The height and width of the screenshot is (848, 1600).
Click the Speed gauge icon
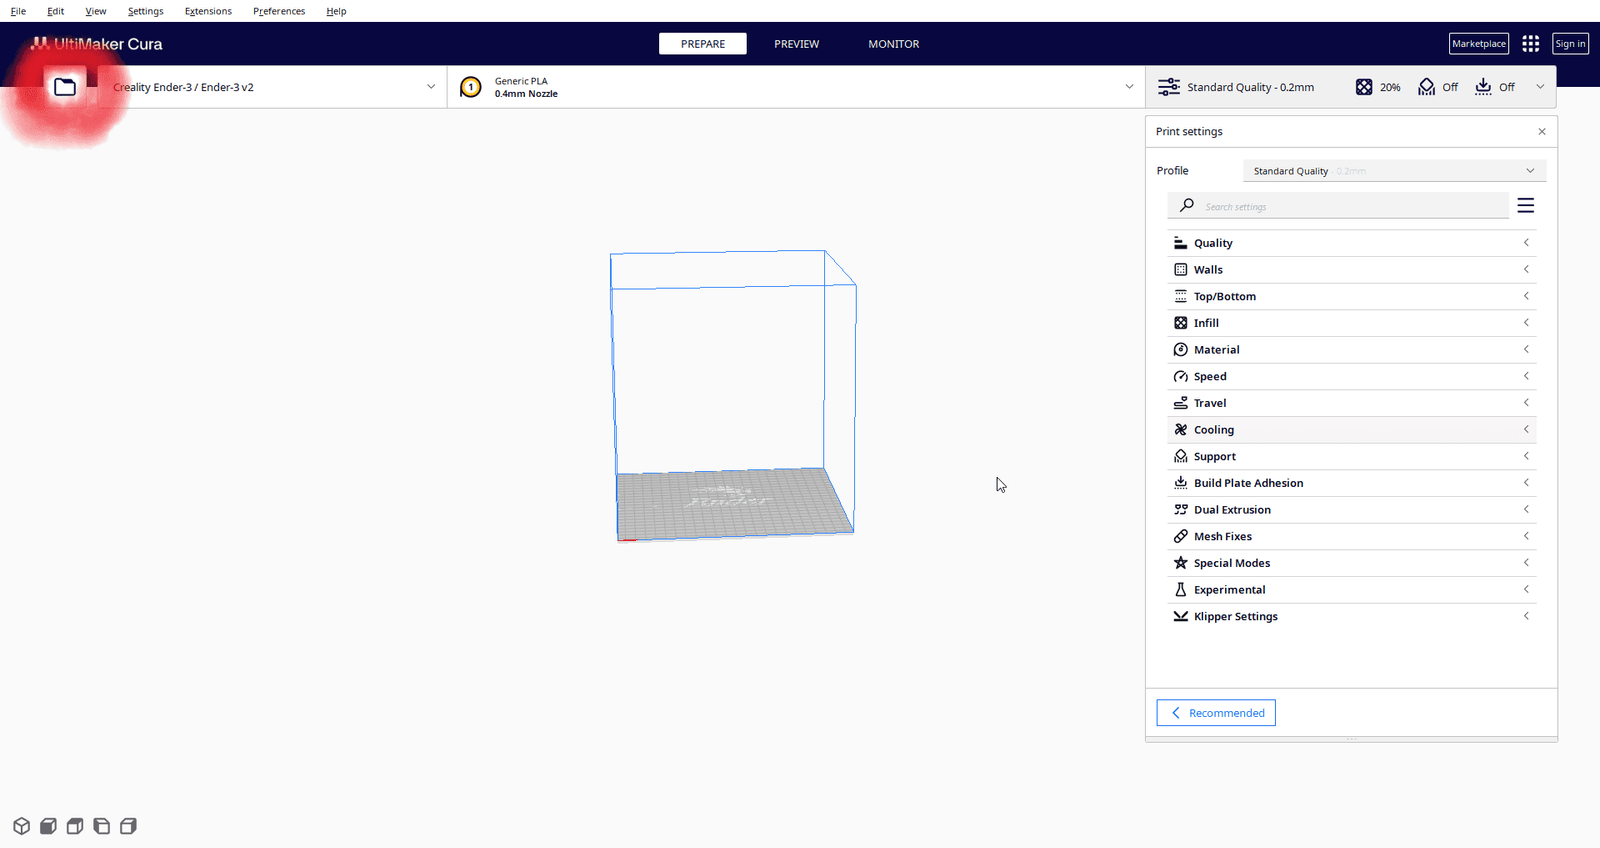coord(1180,376)
